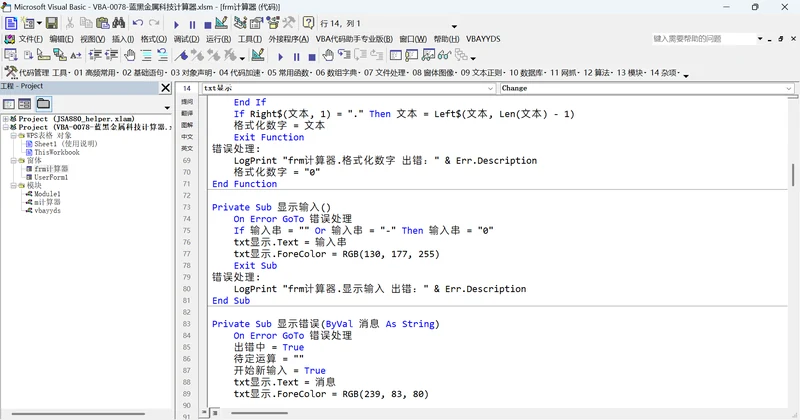Click the Quick Watch glasses icon
Screen dimensions: 800x420
tap(444, 55)
